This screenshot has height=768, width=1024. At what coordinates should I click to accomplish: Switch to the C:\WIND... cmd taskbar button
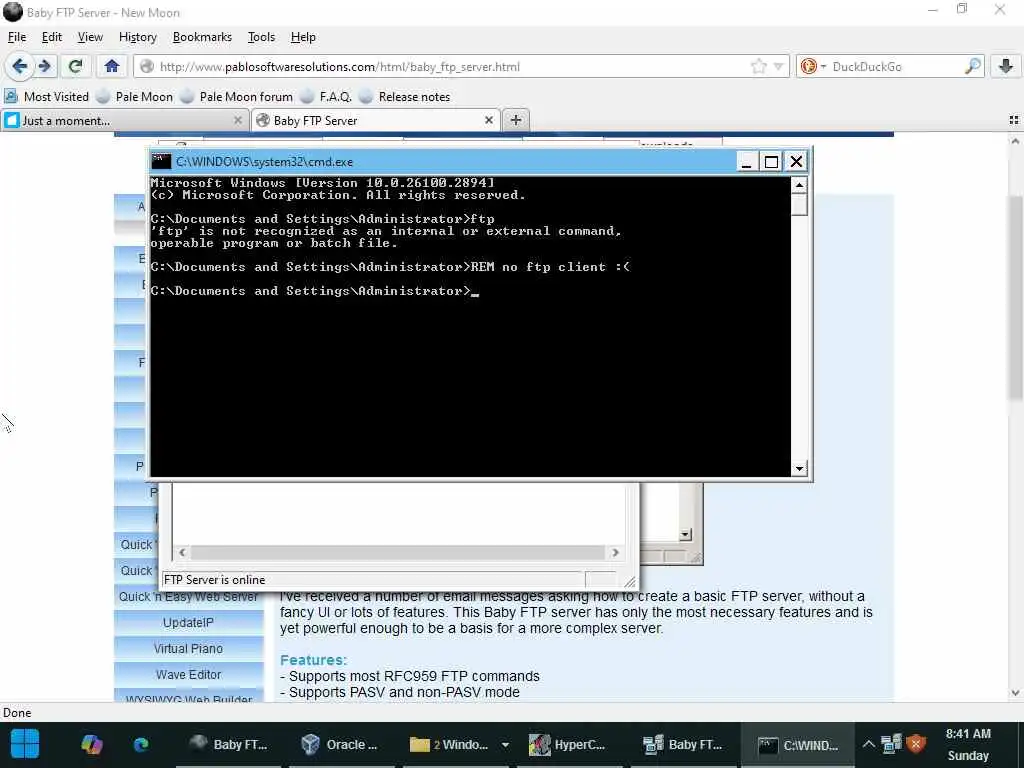click(798, 744)
